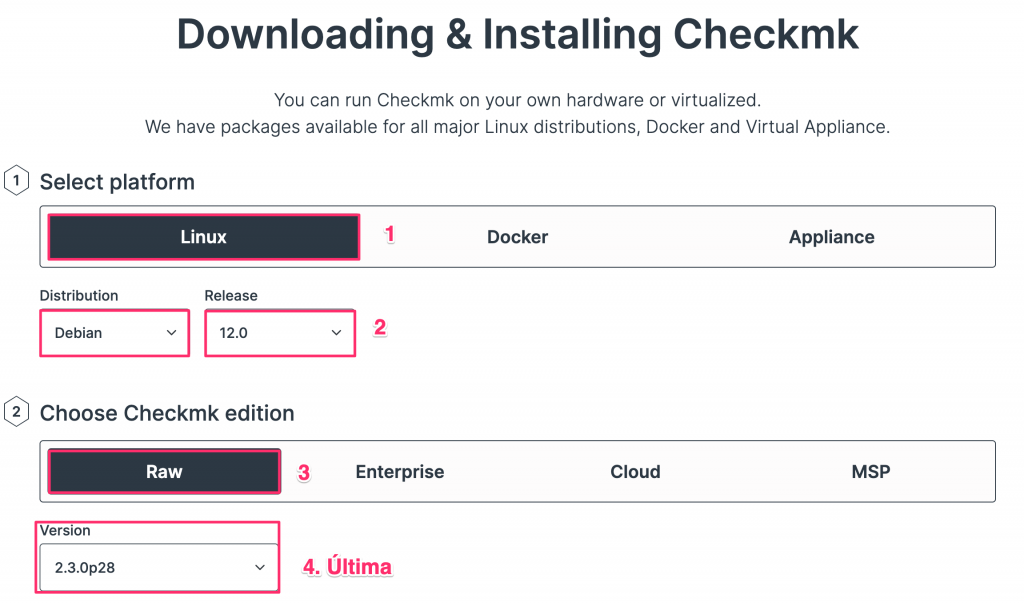Switch to the Enterprise edition

(399, 472)
